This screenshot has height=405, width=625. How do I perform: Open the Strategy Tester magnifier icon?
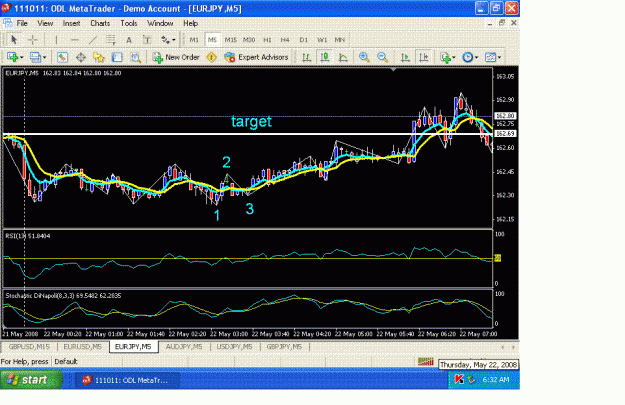pyautogui.click(x=136, y=57)
